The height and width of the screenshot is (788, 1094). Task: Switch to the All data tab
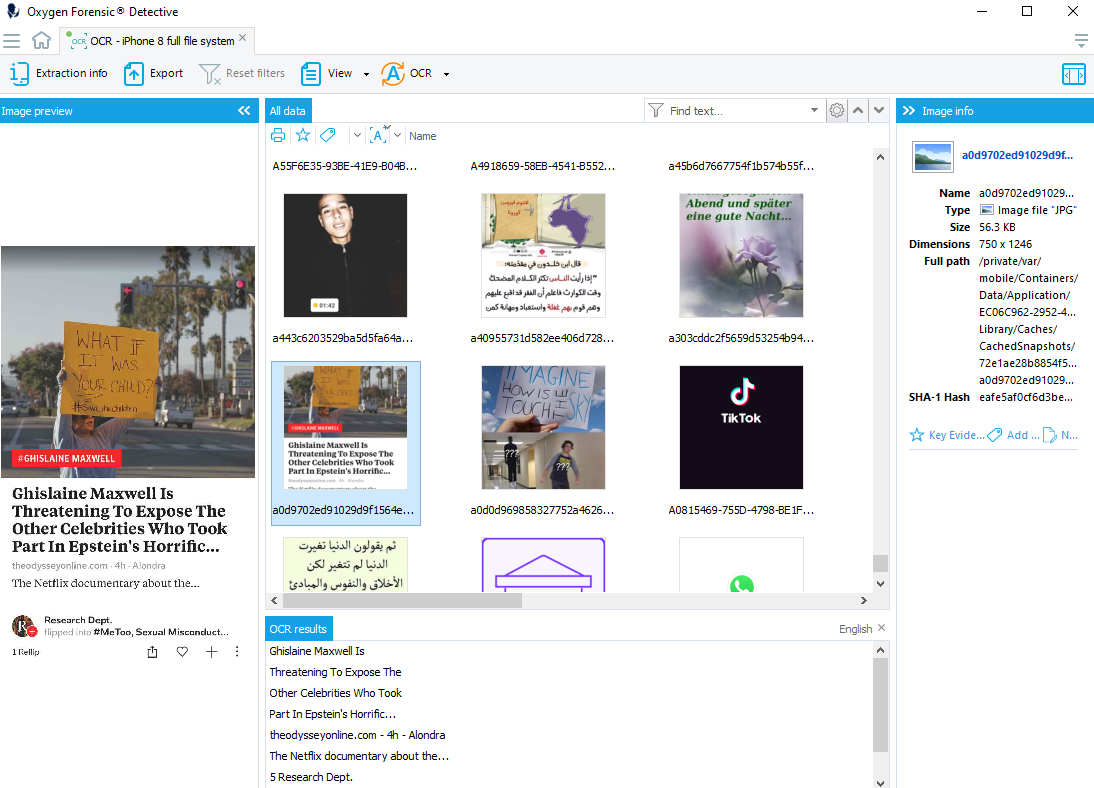288,111
